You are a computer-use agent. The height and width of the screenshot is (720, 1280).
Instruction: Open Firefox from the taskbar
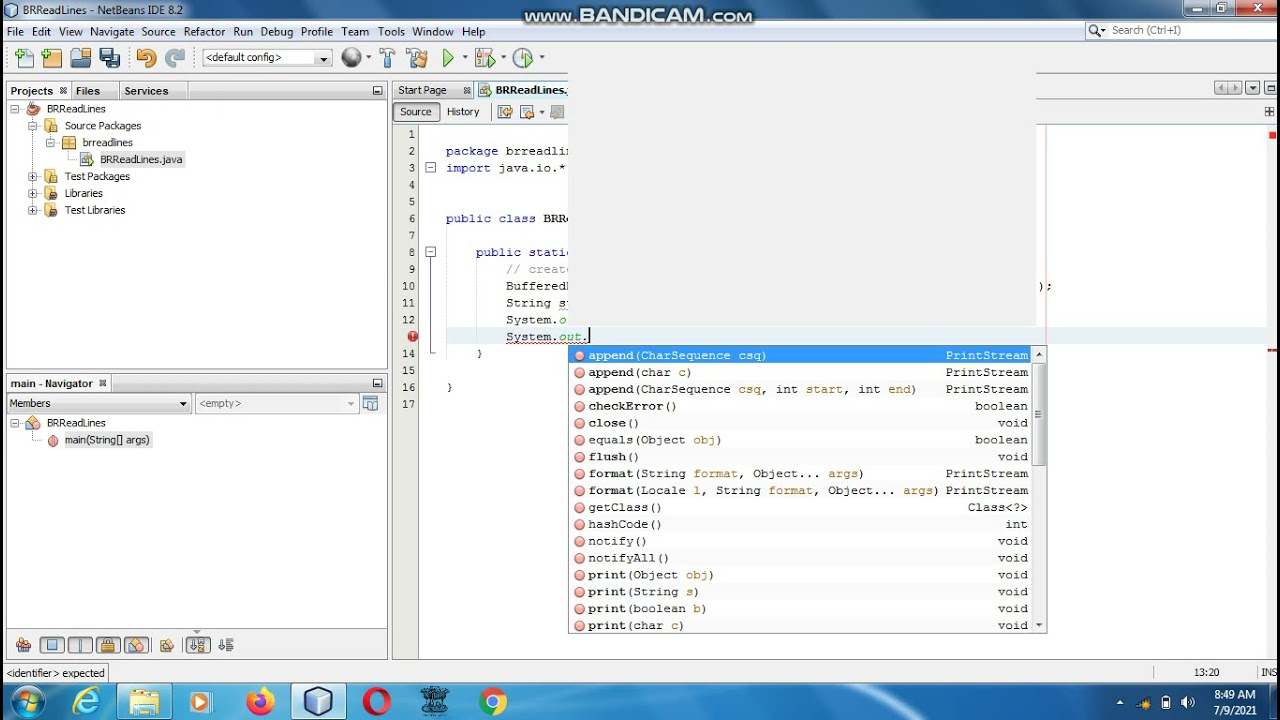pyautogui.click(x=261, y=702)
